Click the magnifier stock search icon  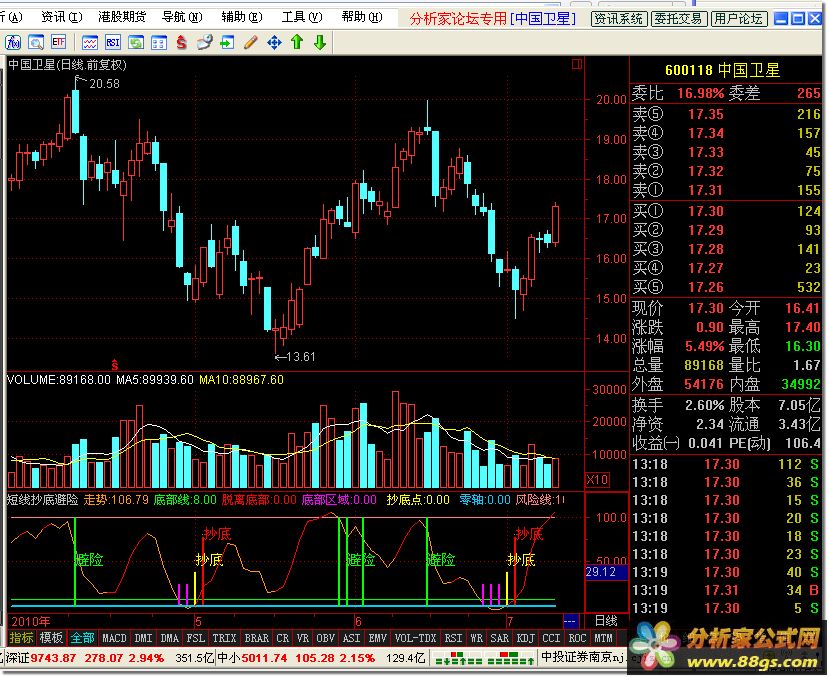click(36, 42)
